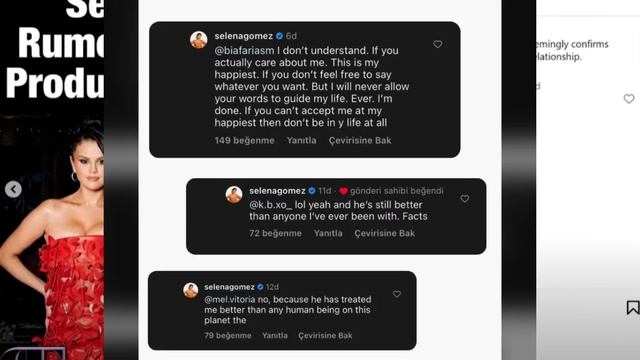
Task: Open selenagomez avatar in 12d comment
Action: tap(191, 290)
